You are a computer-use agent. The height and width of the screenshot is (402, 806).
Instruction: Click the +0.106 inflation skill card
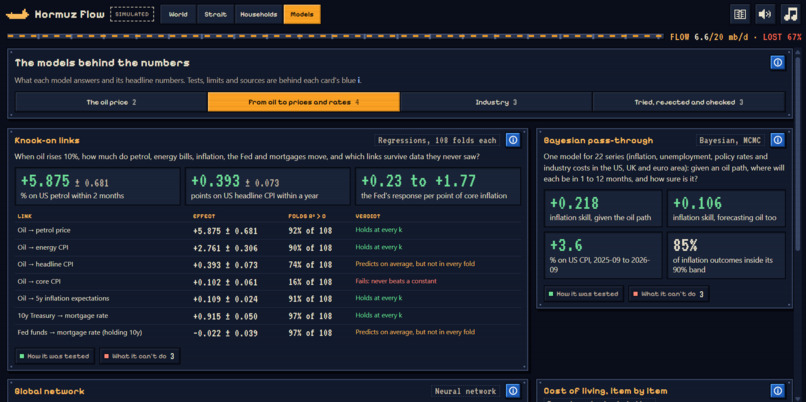(726, 208)
